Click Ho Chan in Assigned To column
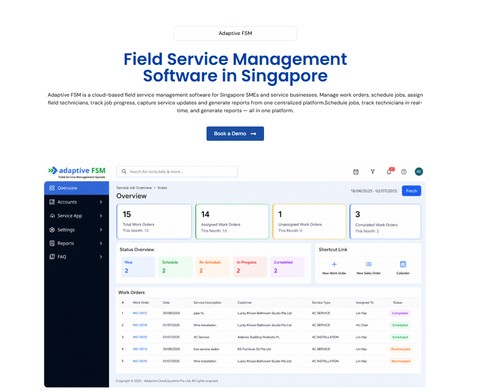The image size is (500, 391). point(362,325)
